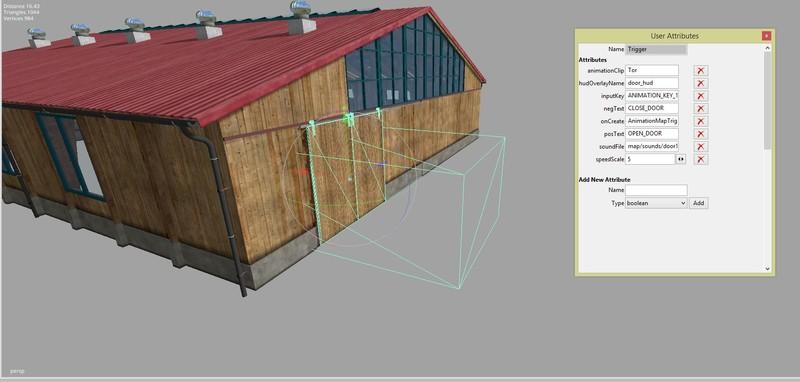The image size is (800, 382).
Task: Close the User Attributes window
Action: tap(766, 36)
